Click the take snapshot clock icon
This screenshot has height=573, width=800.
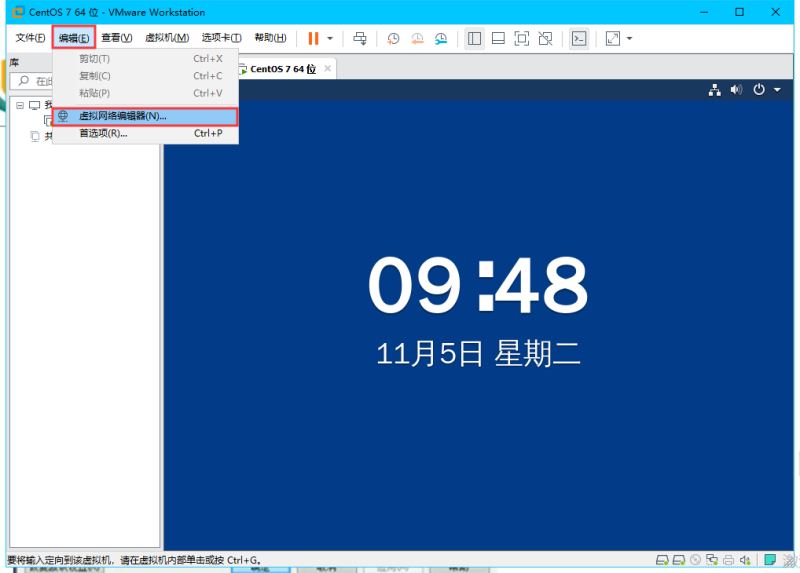click(393, 38)
